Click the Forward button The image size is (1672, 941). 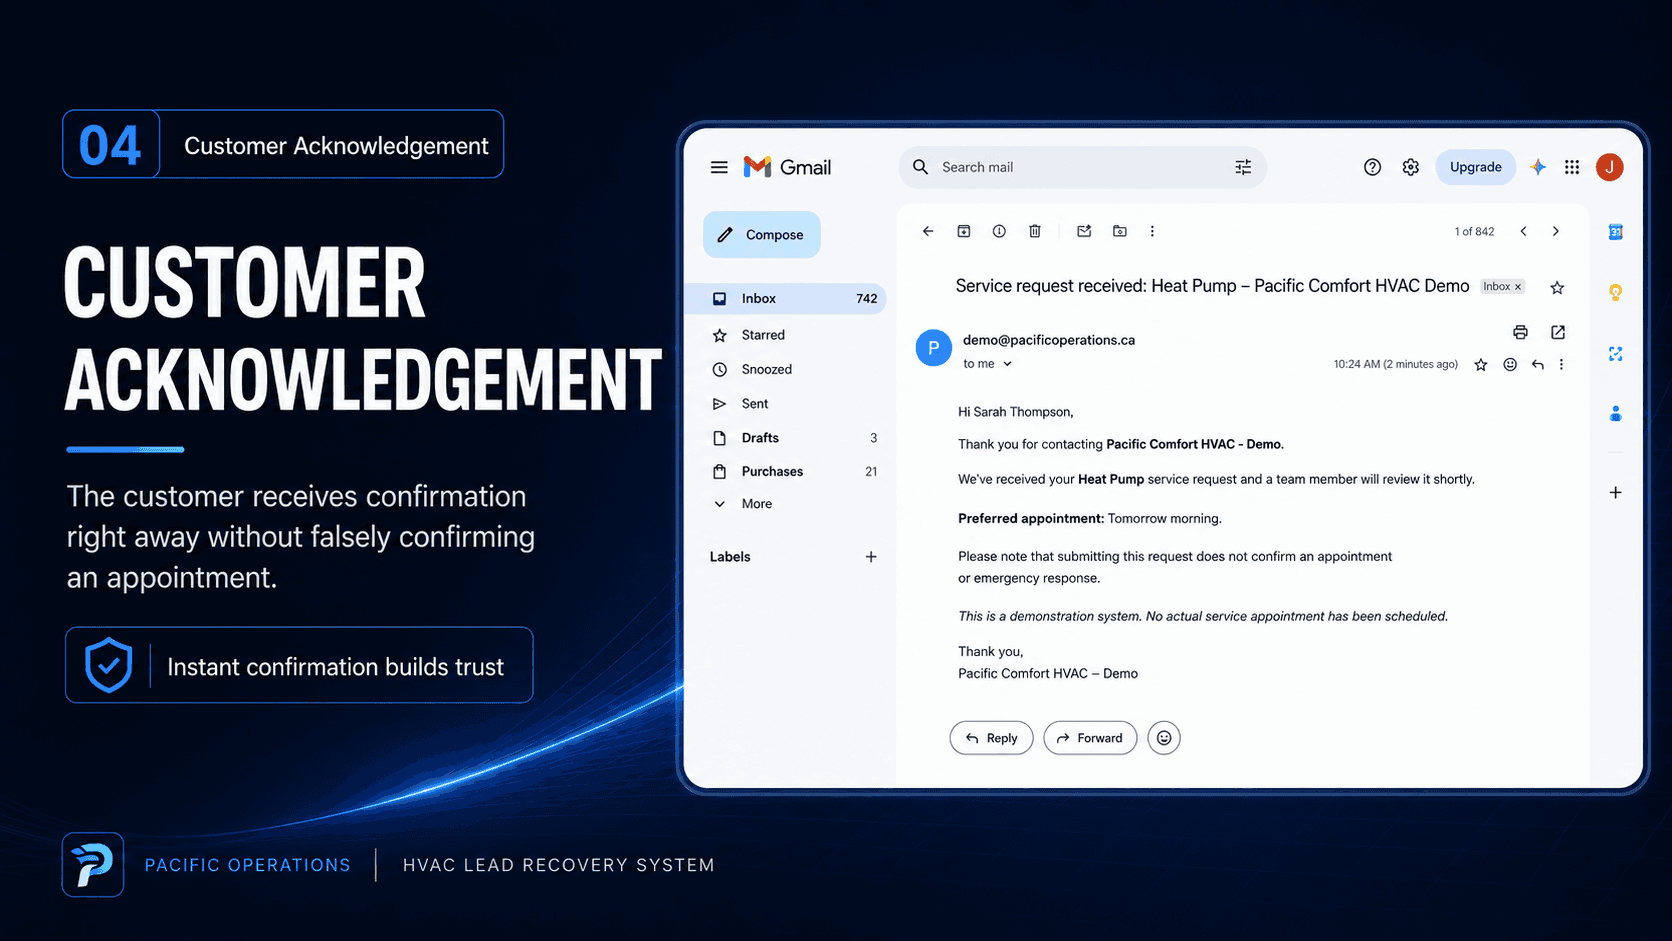click(1090, 738)
